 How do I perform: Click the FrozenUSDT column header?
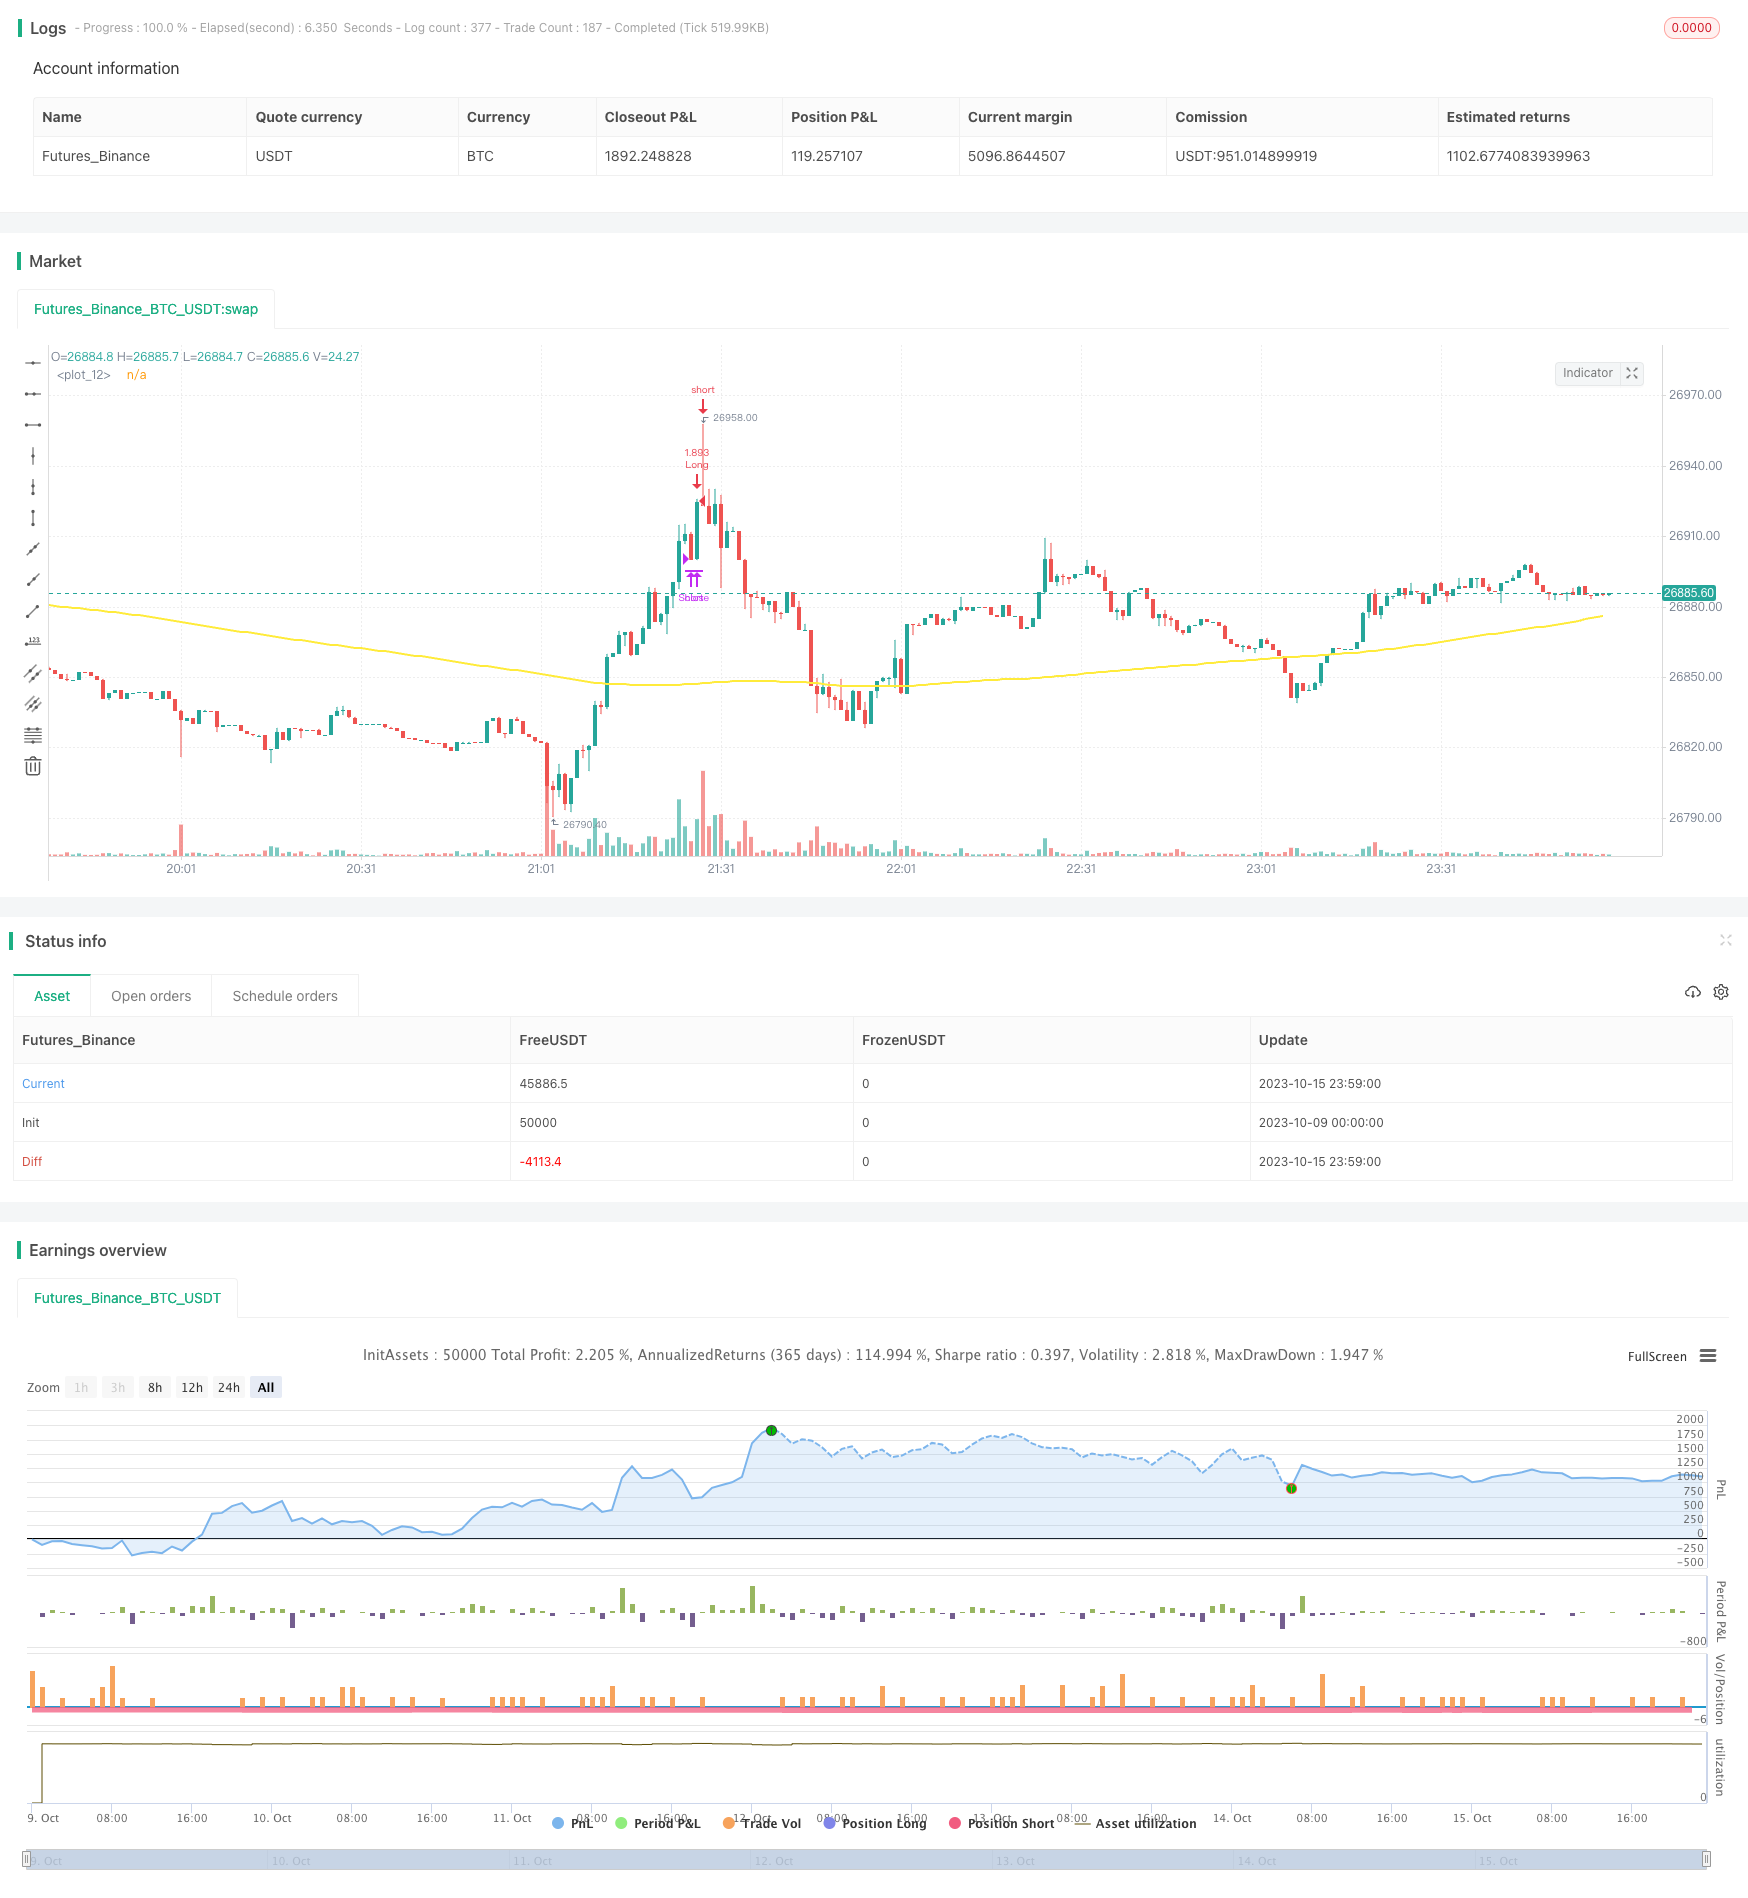point(903,1040)
